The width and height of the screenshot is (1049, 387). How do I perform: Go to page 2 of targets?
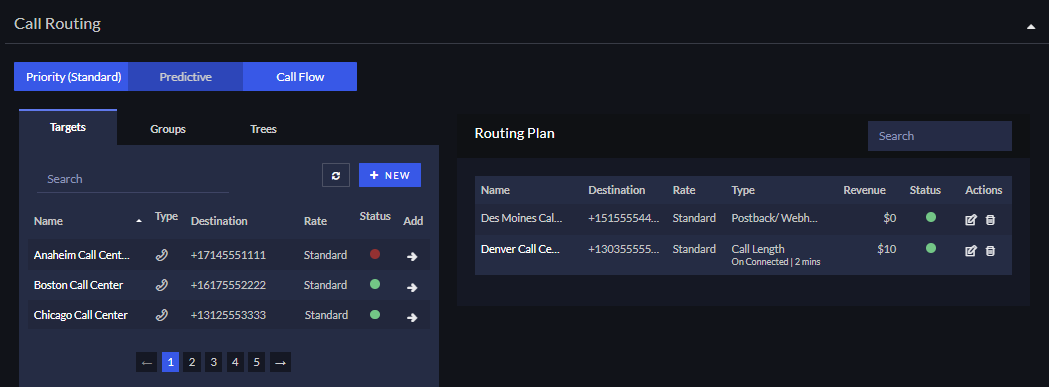tap(191, 362)
